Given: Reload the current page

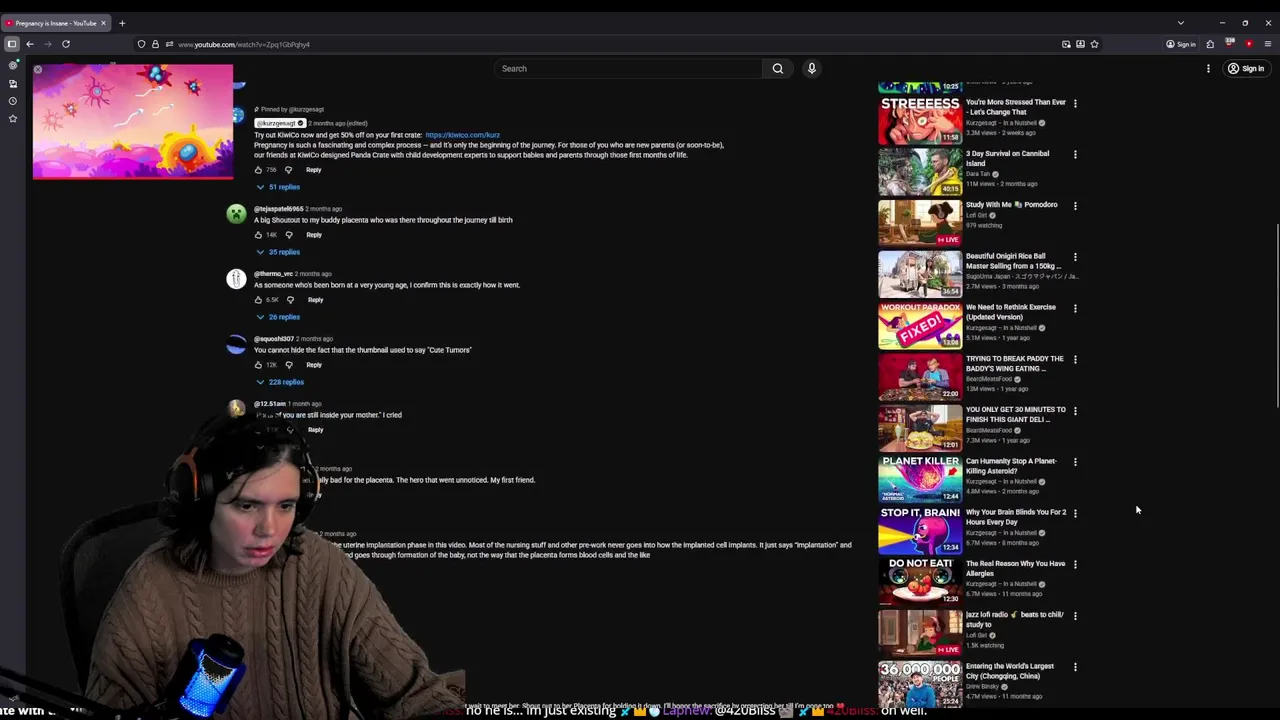Looking at the screenshot, I should [66, 44].
